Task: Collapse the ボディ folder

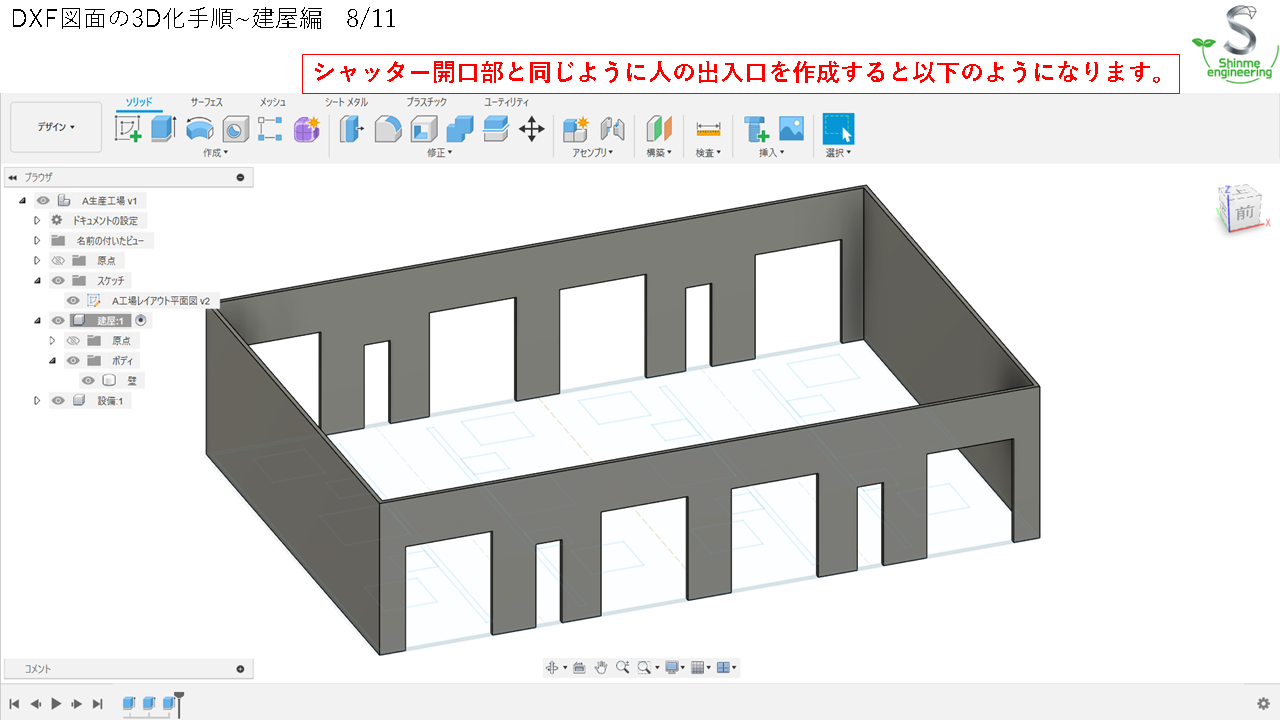Action: point(55,358)
